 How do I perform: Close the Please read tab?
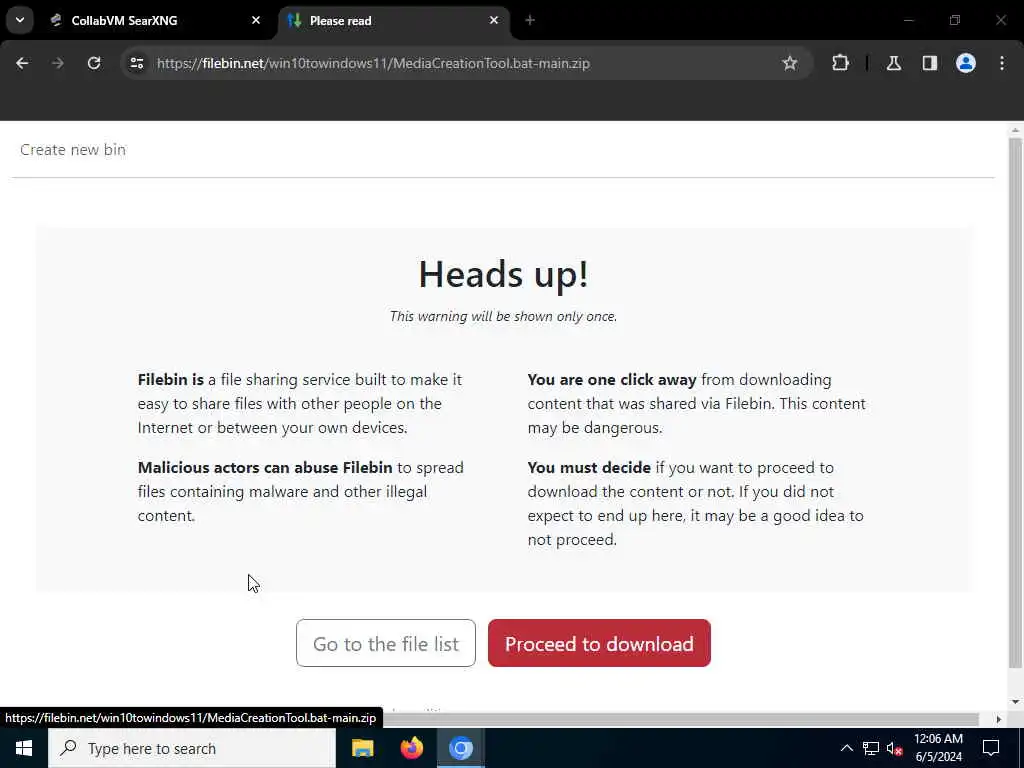494,20
